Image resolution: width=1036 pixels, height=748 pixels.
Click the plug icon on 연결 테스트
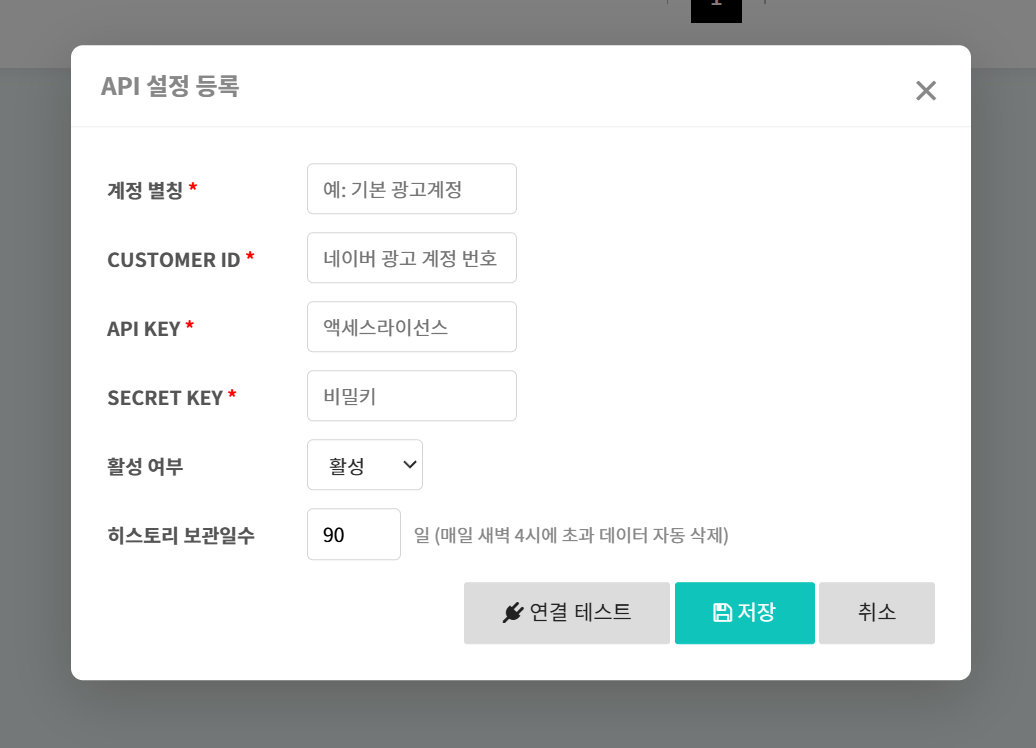513,613
